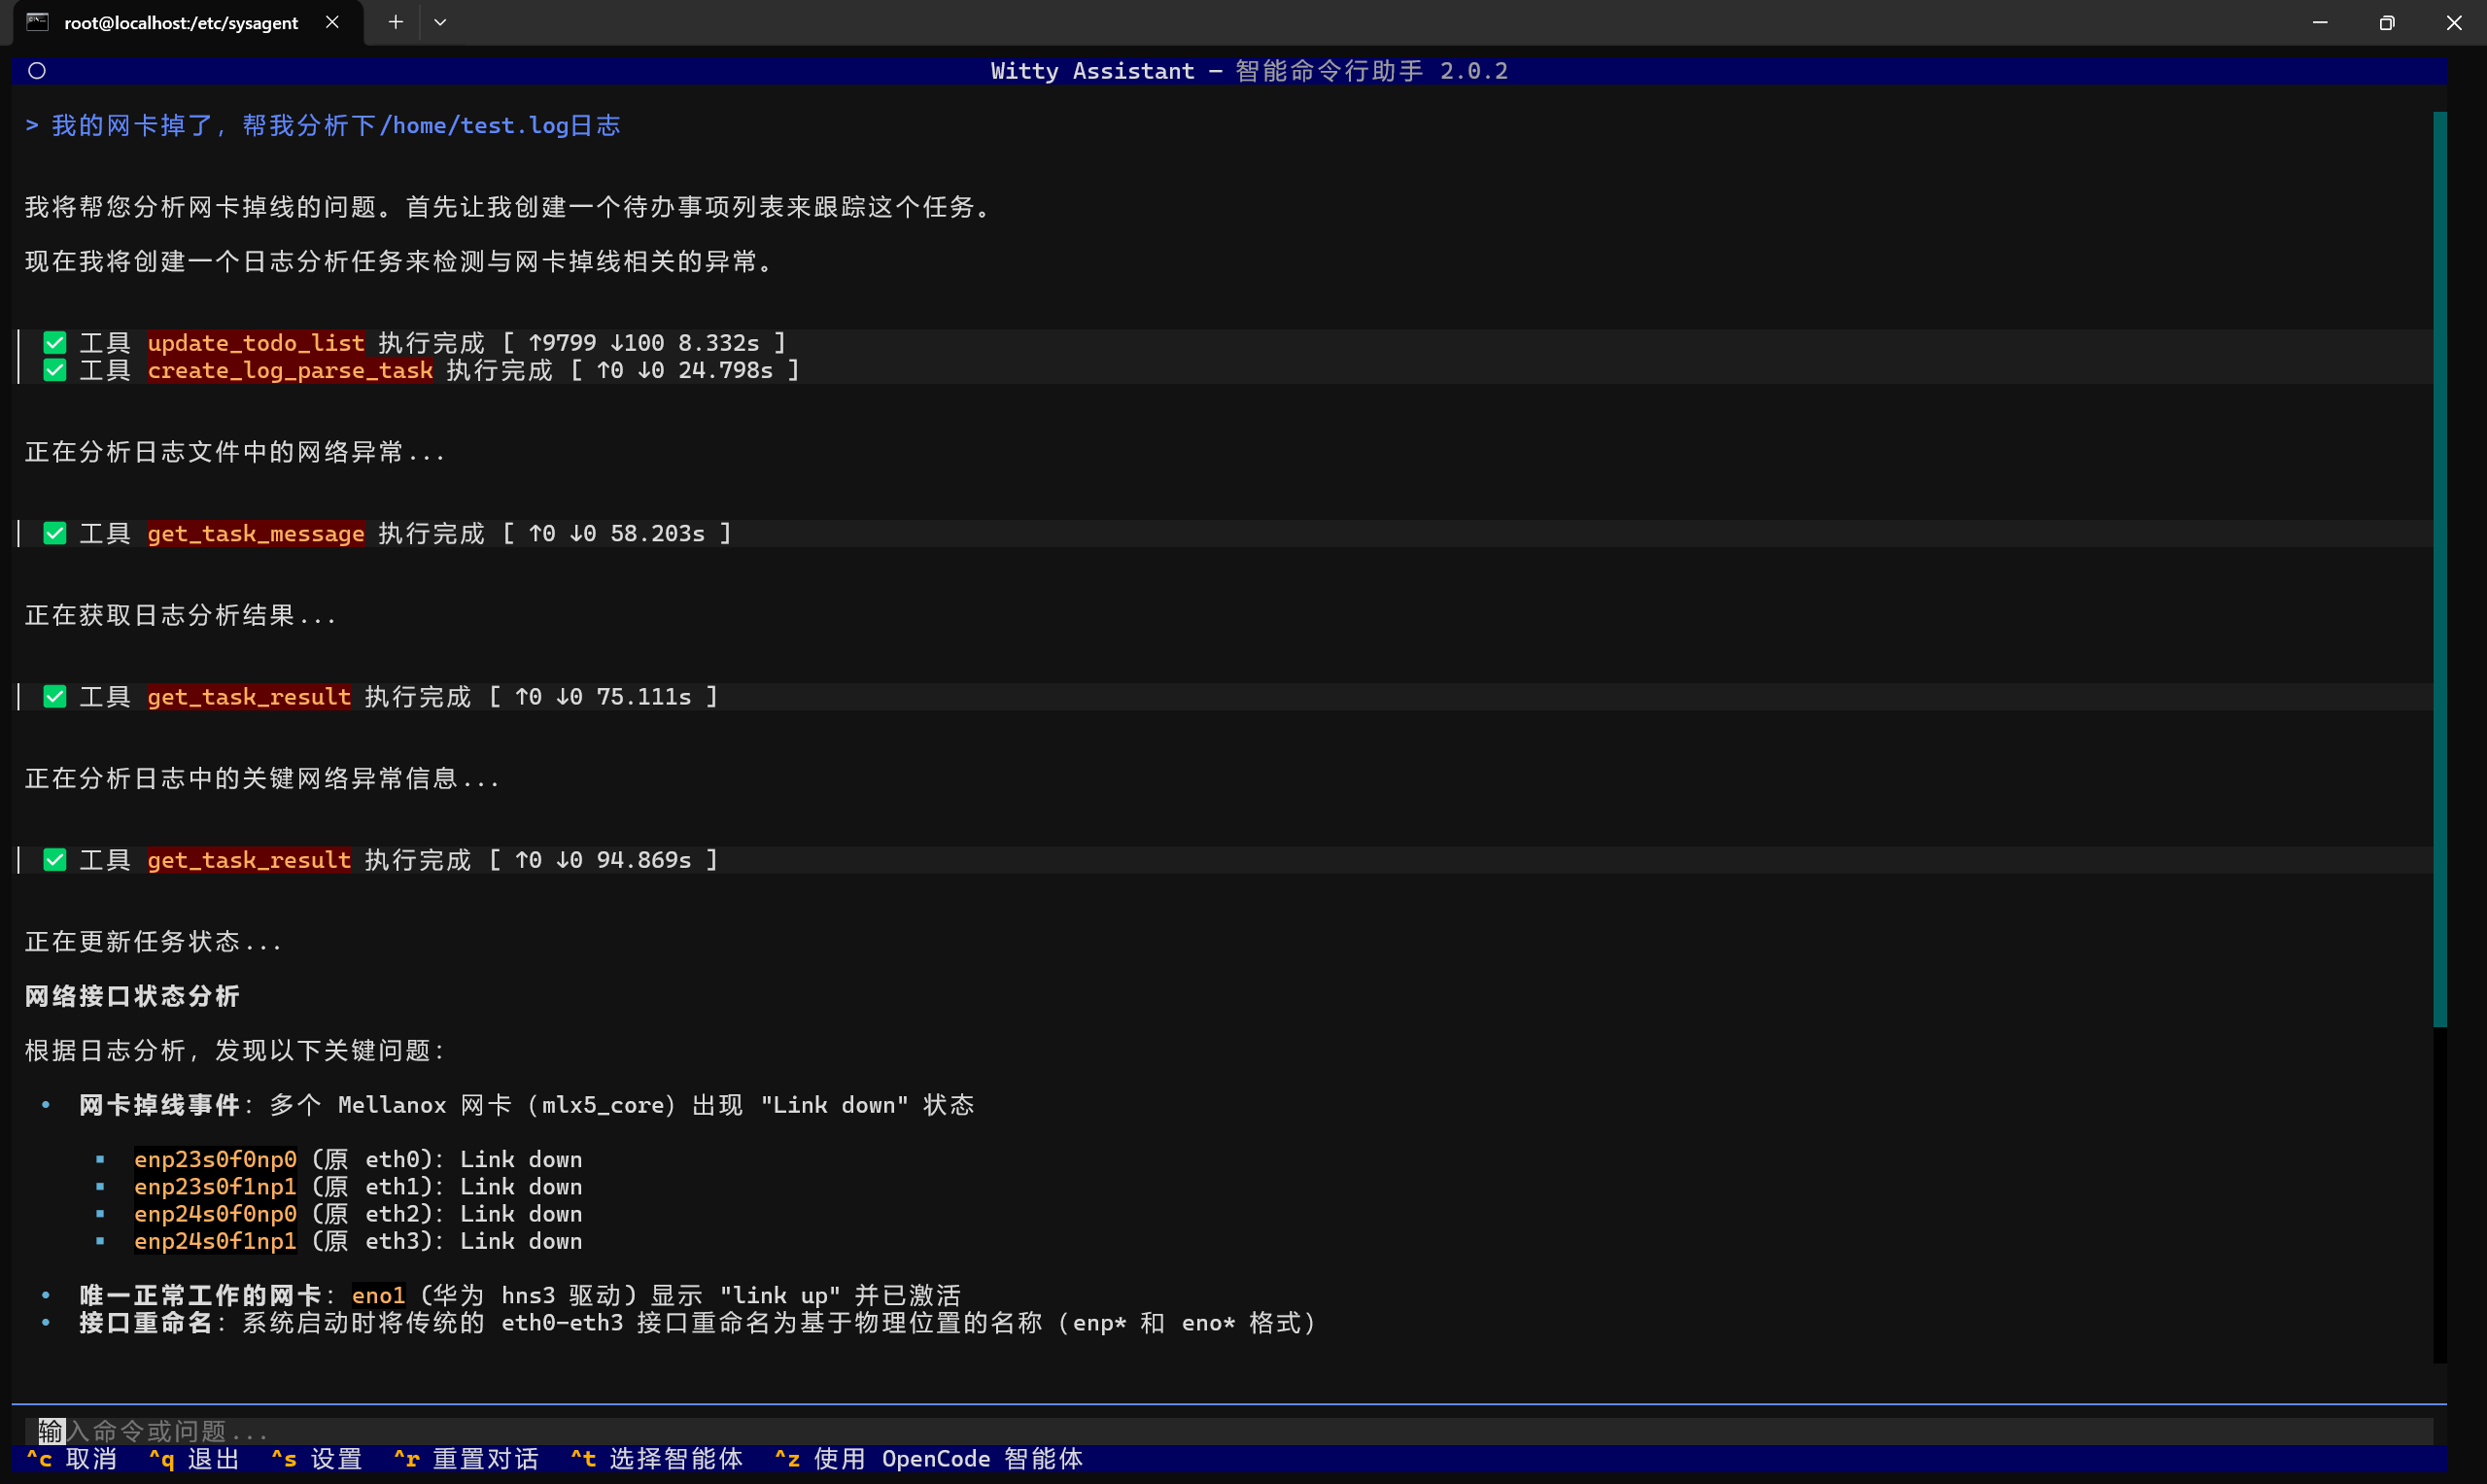This screenshot has height=1484, width=2487.
Task: Open 选择智能体 from the bottom bar
Action: point(655,1459)
